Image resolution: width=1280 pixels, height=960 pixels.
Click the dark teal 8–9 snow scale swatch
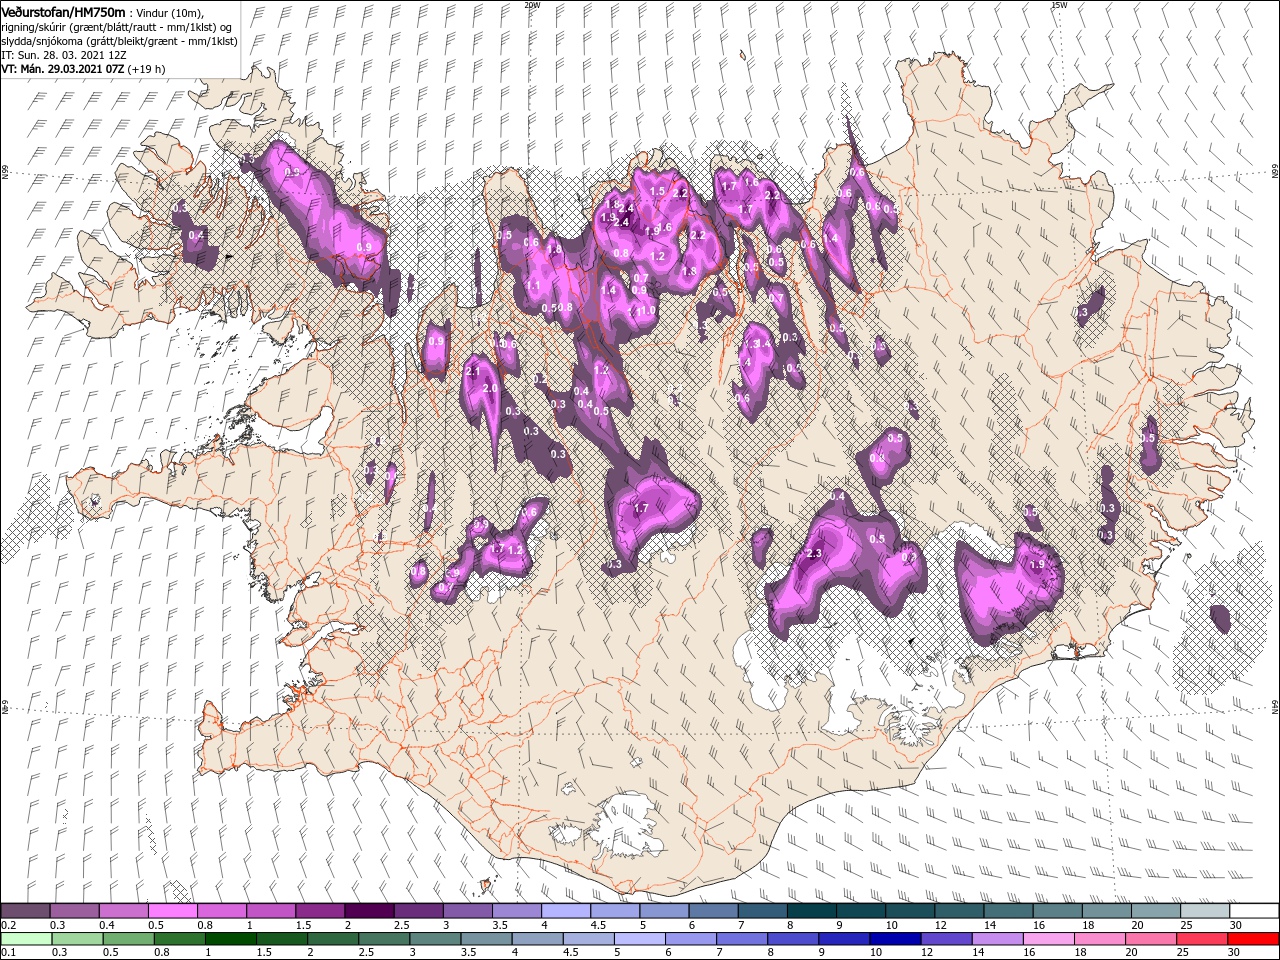coord(811,911)
